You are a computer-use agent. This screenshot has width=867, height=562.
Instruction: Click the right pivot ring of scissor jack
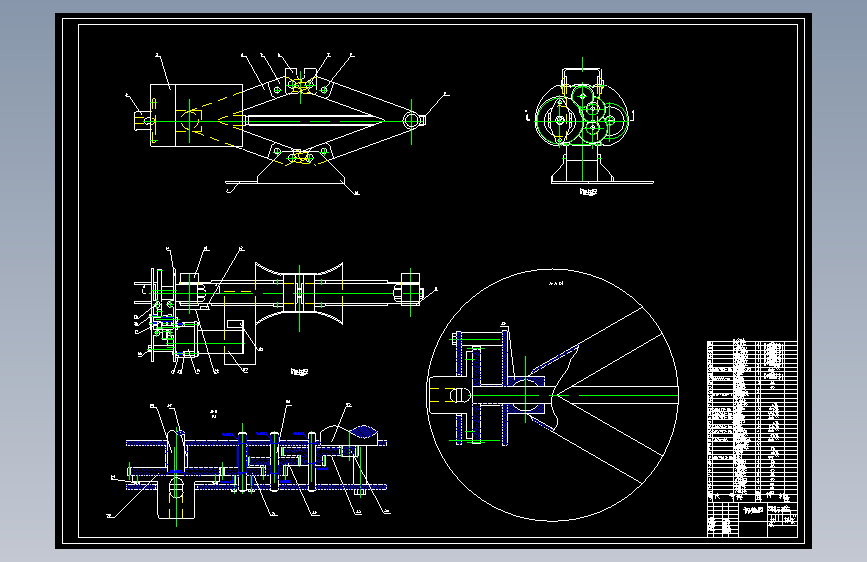(x=411, y=120)
